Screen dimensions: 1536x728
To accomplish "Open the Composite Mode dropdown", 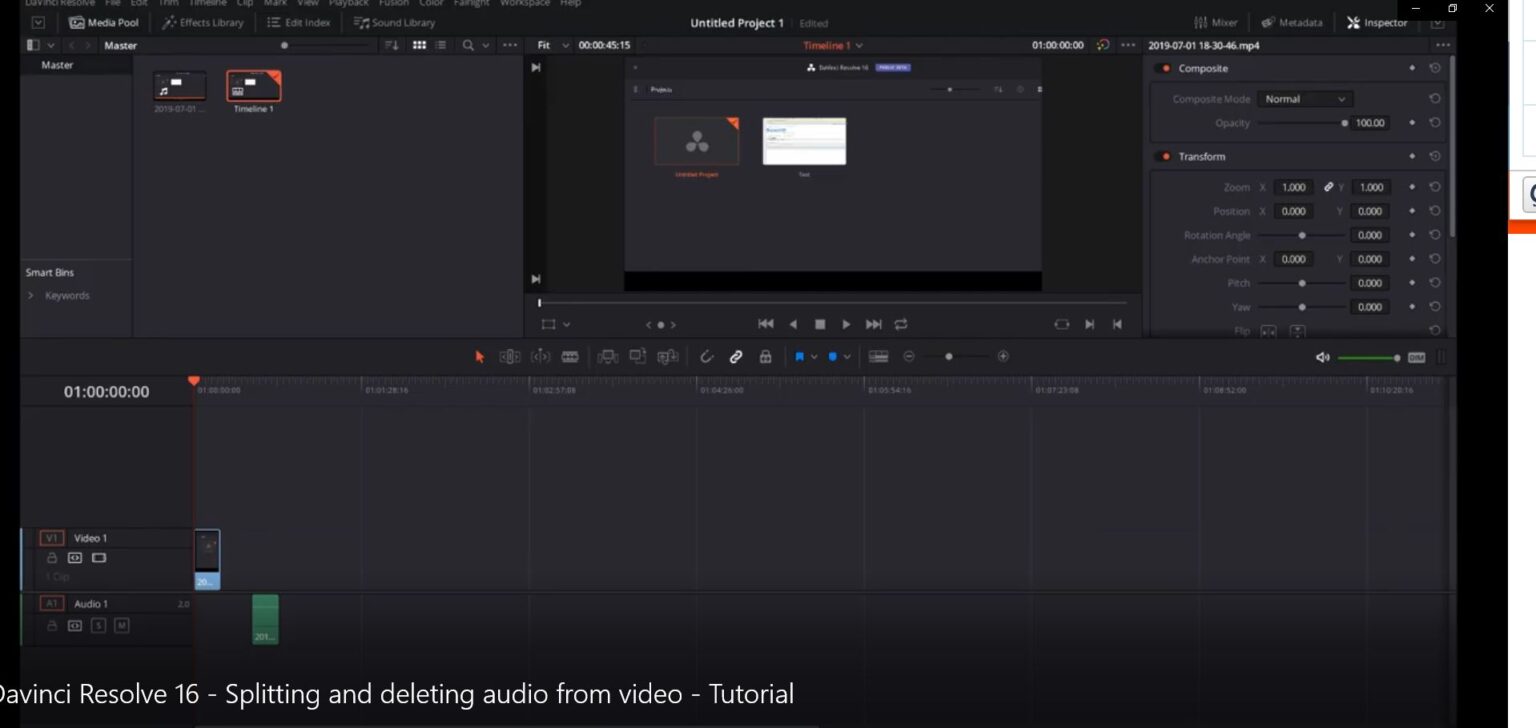I will [x=1305, y=98].
